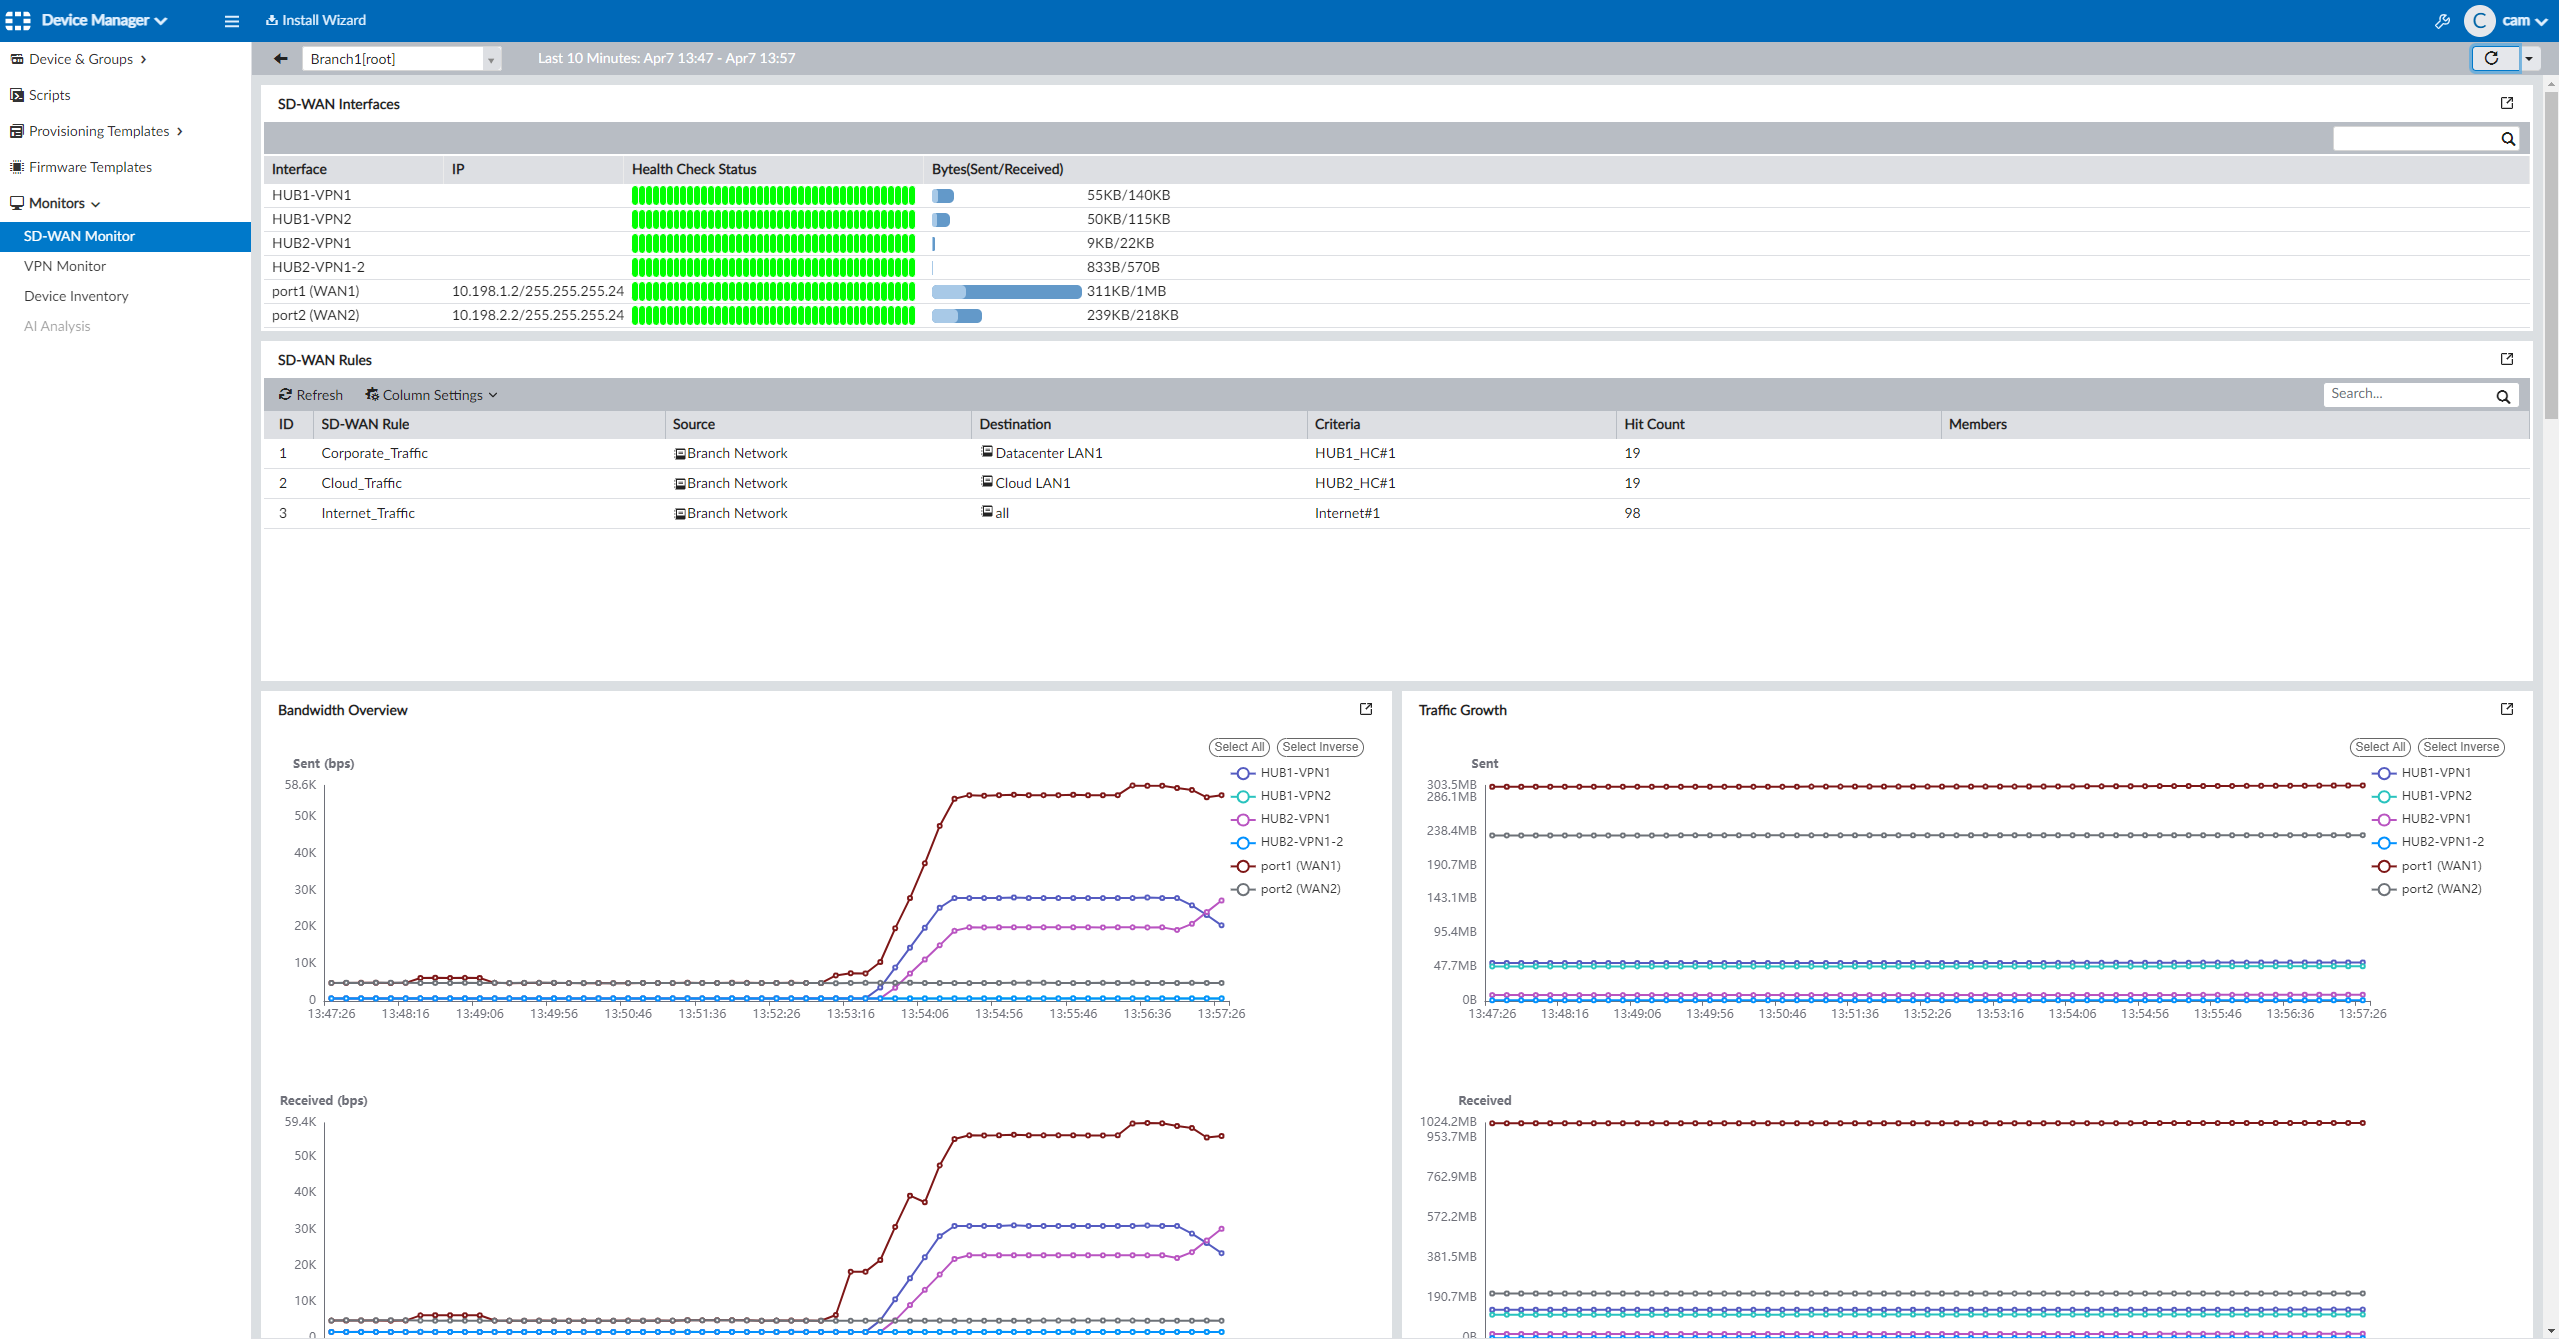Pop out the Traffic Growth widget
2559x1339 pixels.
[2506, 709]
